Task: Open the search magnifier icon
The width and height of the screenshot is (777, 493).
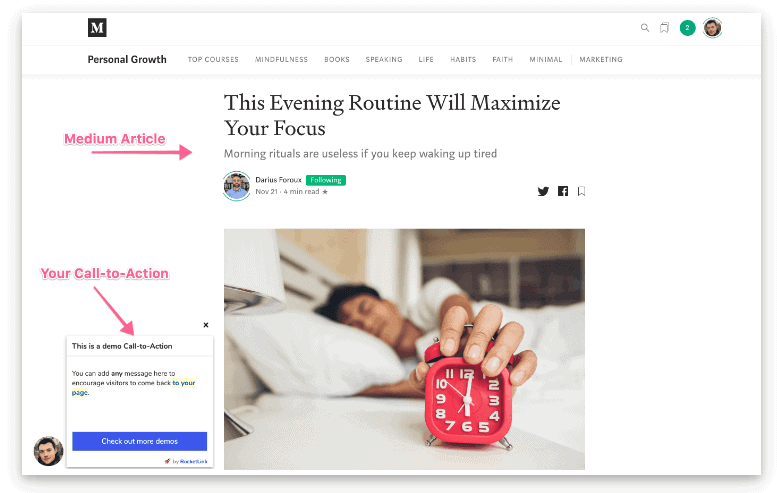Action: pyautogui.click(x=645, y=28)
